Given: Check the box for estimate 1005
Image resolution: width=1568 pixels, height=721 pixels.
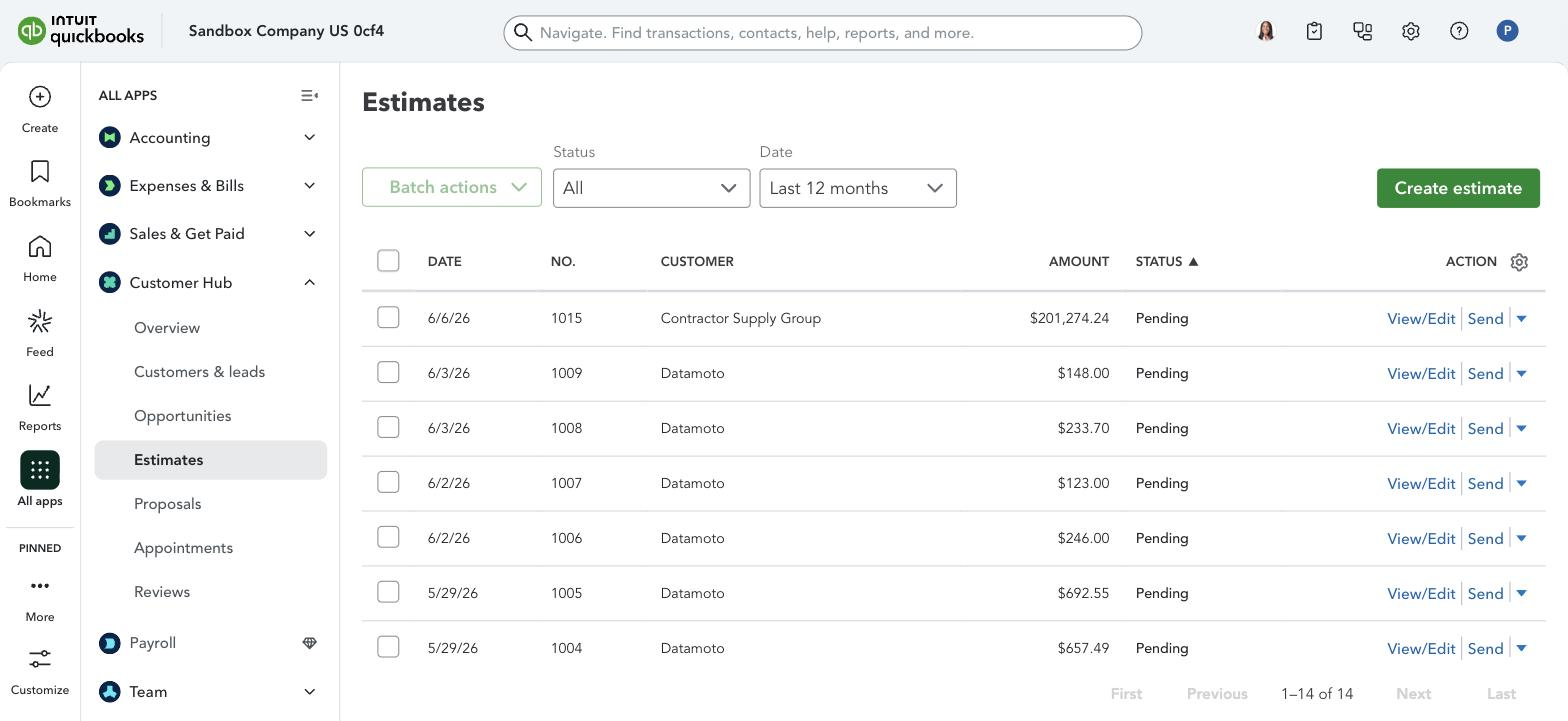Looking at the screenshot, I should 388,592.
